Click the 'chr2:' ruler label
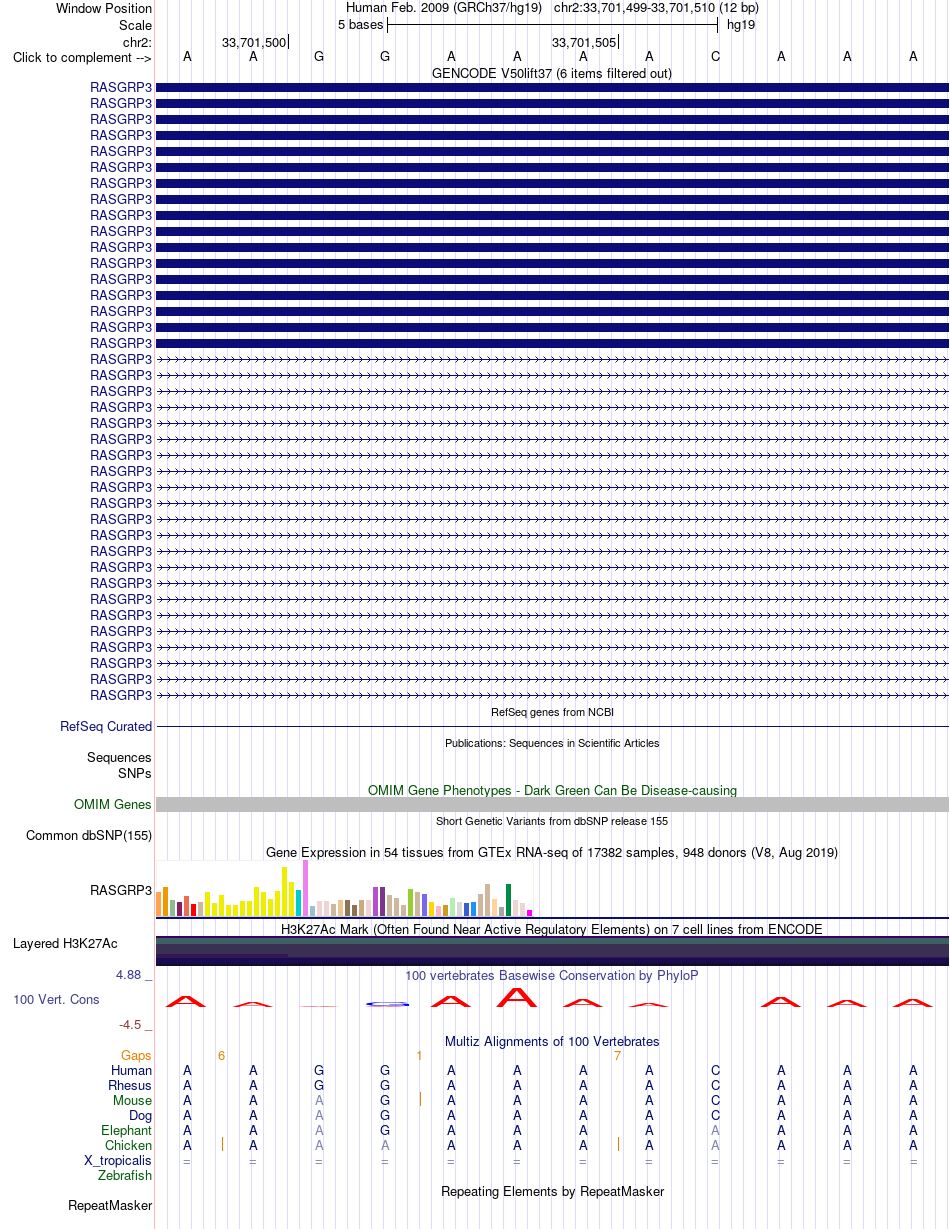The image size is (950, 1229). [135, 42]
